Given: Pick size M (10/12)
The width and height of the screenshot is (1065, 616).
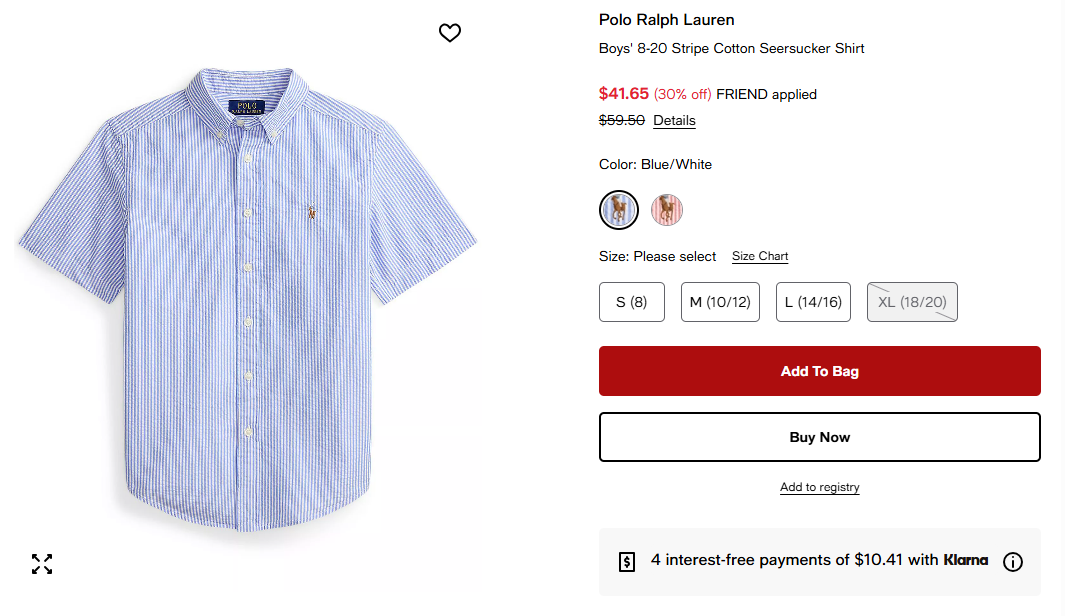Looking at the screenshot, I should pos(720,302).
